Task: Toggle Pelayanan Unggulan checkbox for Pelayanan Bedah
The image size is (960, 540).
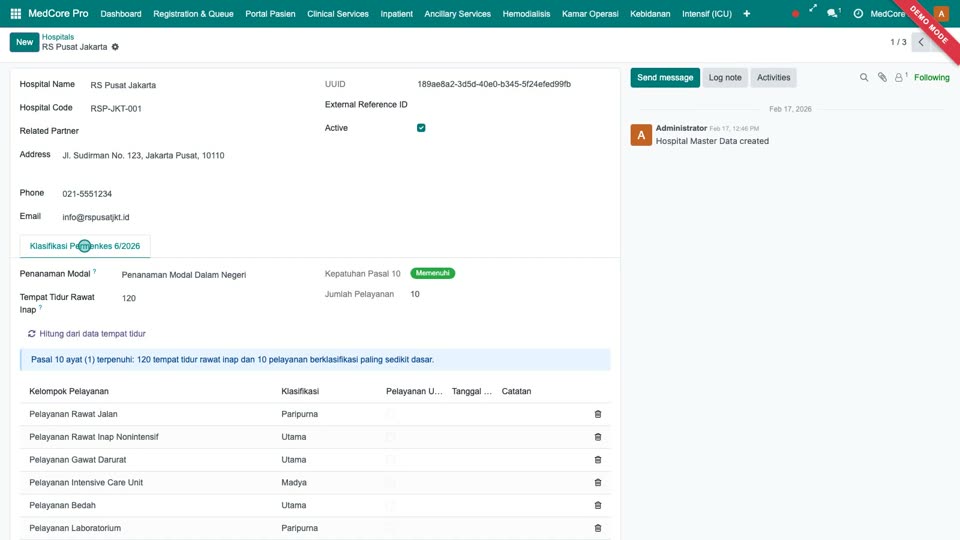Action: (391, 506)
